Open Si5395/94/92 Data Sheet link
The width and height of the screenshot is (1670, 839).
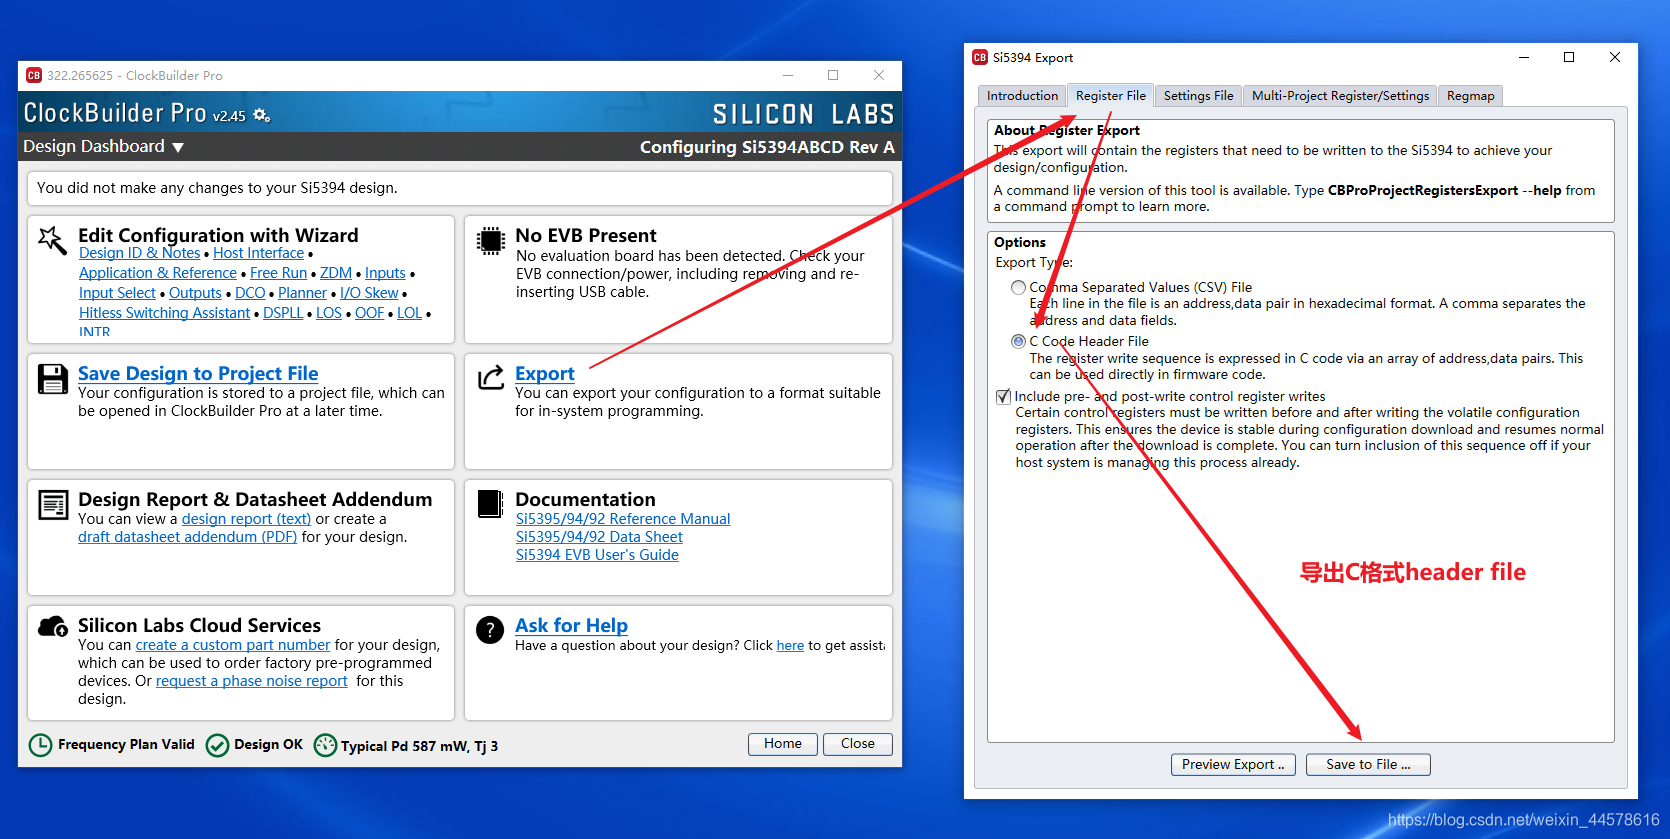click(599, 537)
